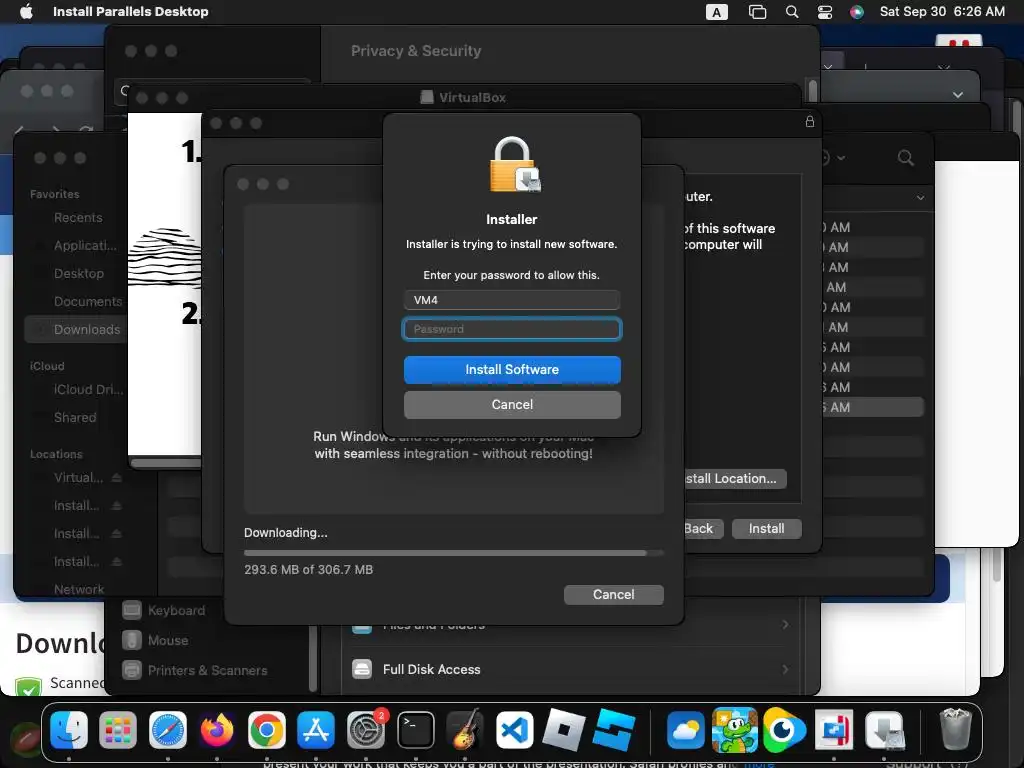Open Google Chrome from the Dock
Viewport: 1024px width, 768px height.
click(266, 730)
